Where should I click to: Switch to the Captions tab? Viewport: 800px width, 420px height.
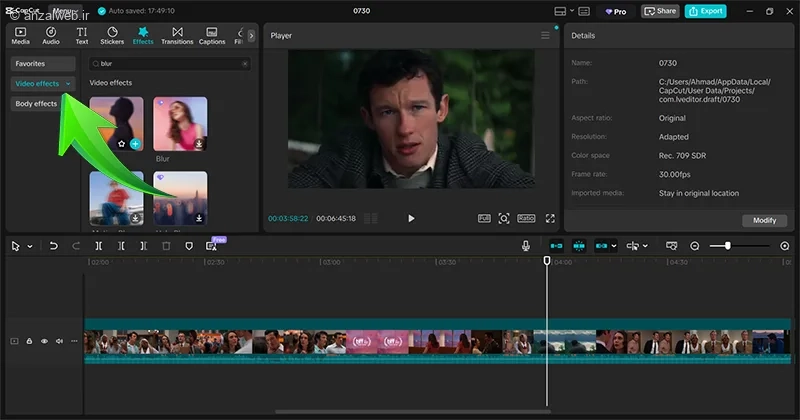[x=212, y=36]
